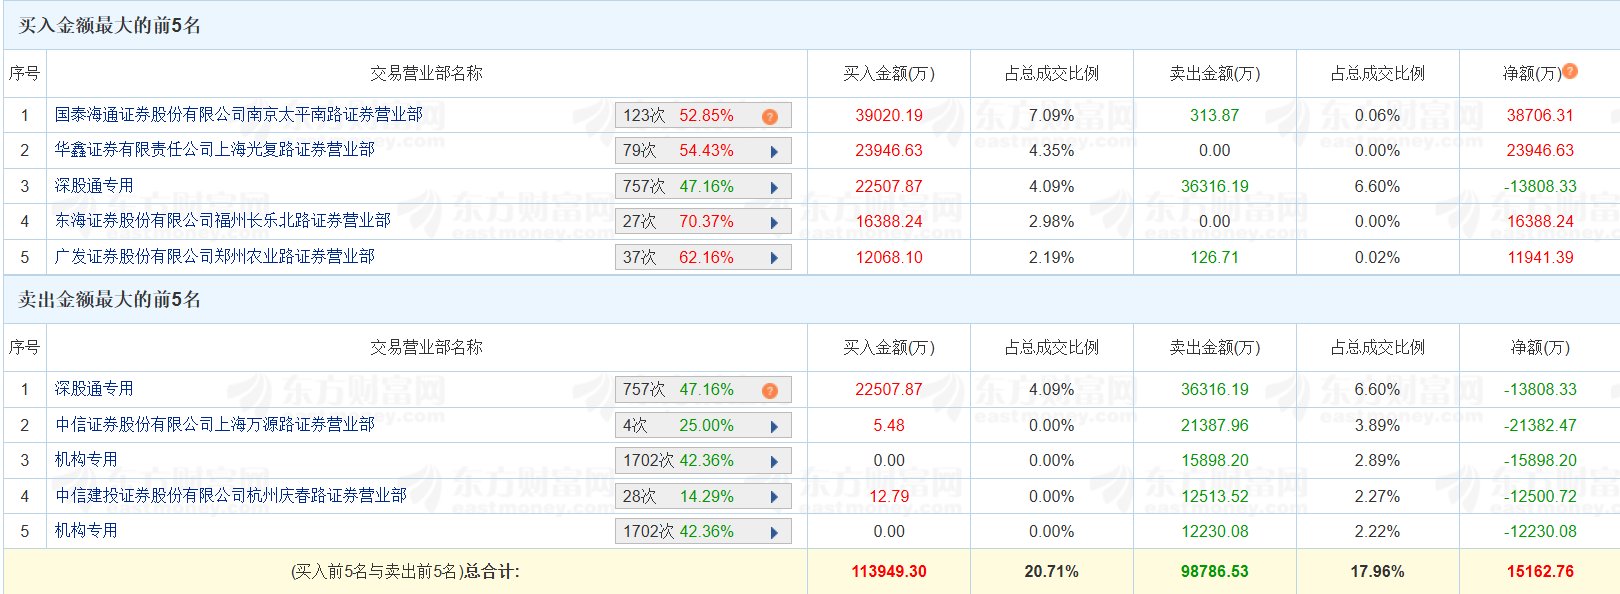Click arrow icon in third-row 机构专用 entry
1620x594 pixels.
click(774, 462)
